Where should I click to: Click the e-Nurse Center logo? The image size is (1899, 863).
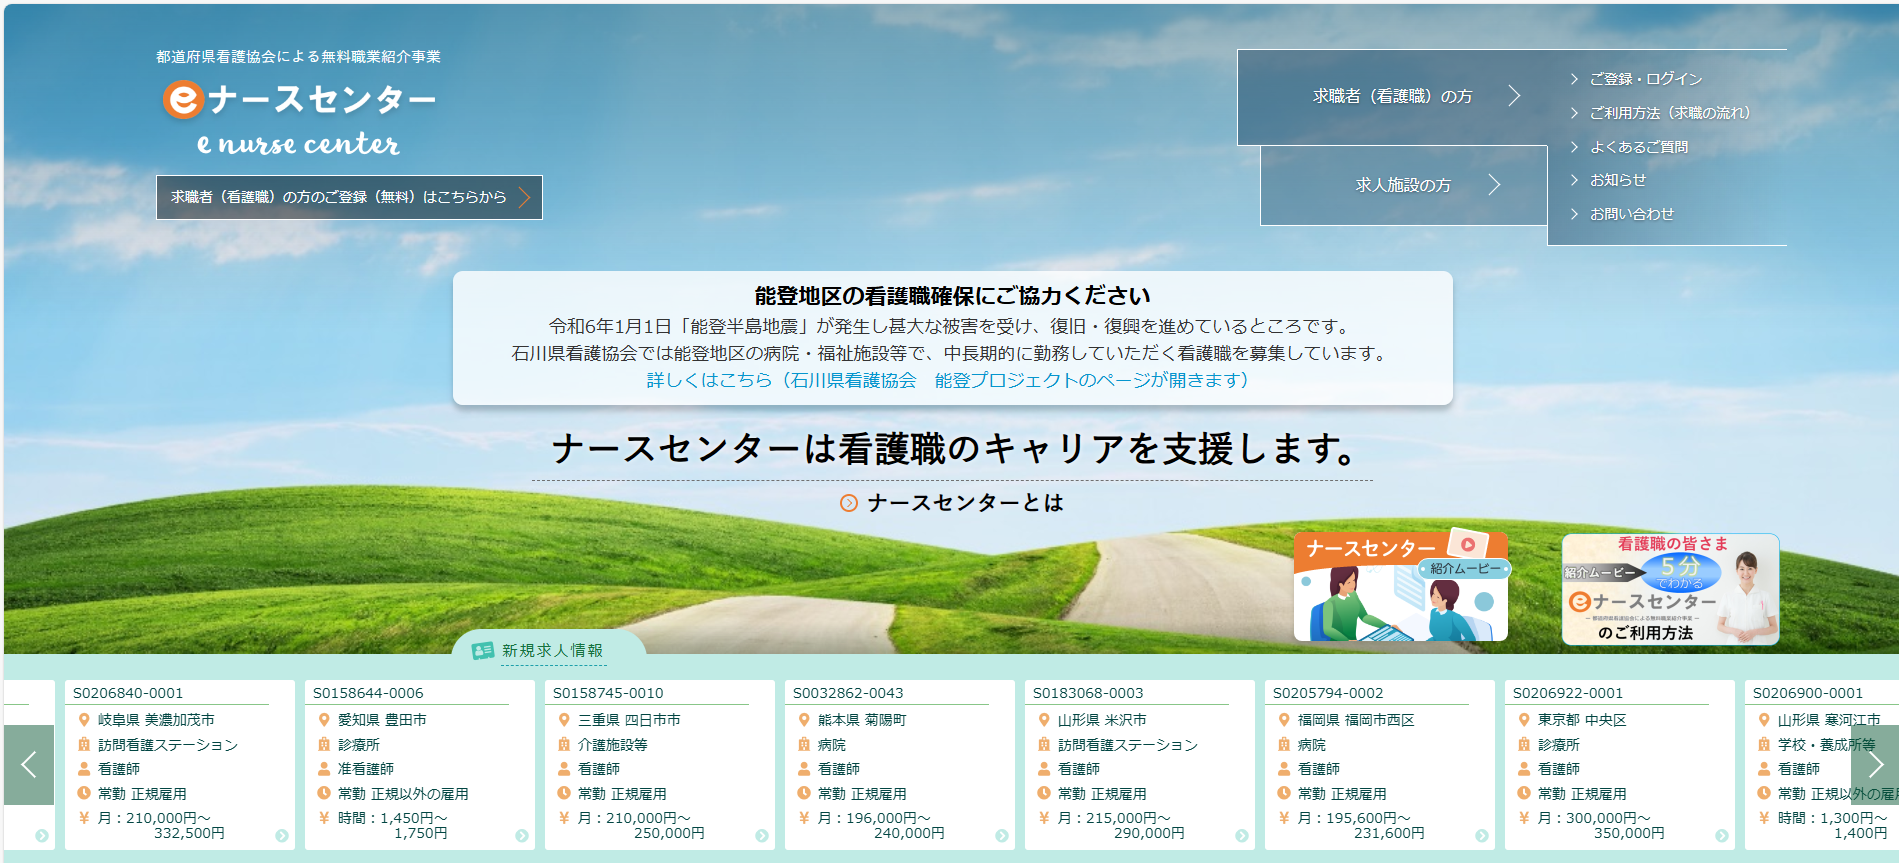pos(299,118)
